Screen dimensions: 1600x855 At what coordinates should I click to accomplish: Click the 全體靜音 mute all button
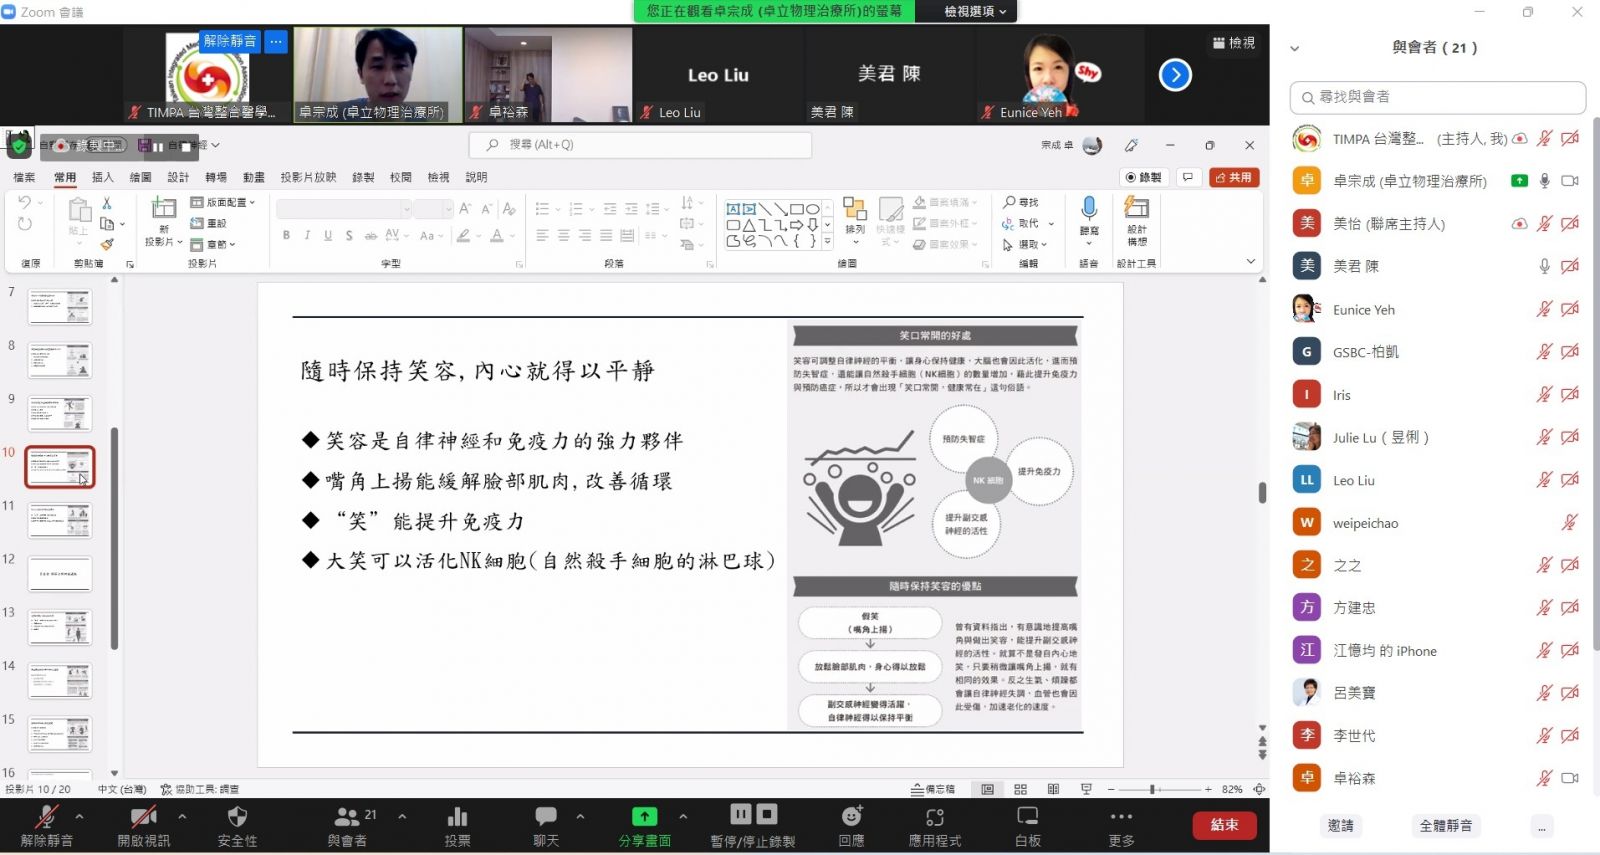(x=1445, y=826)
